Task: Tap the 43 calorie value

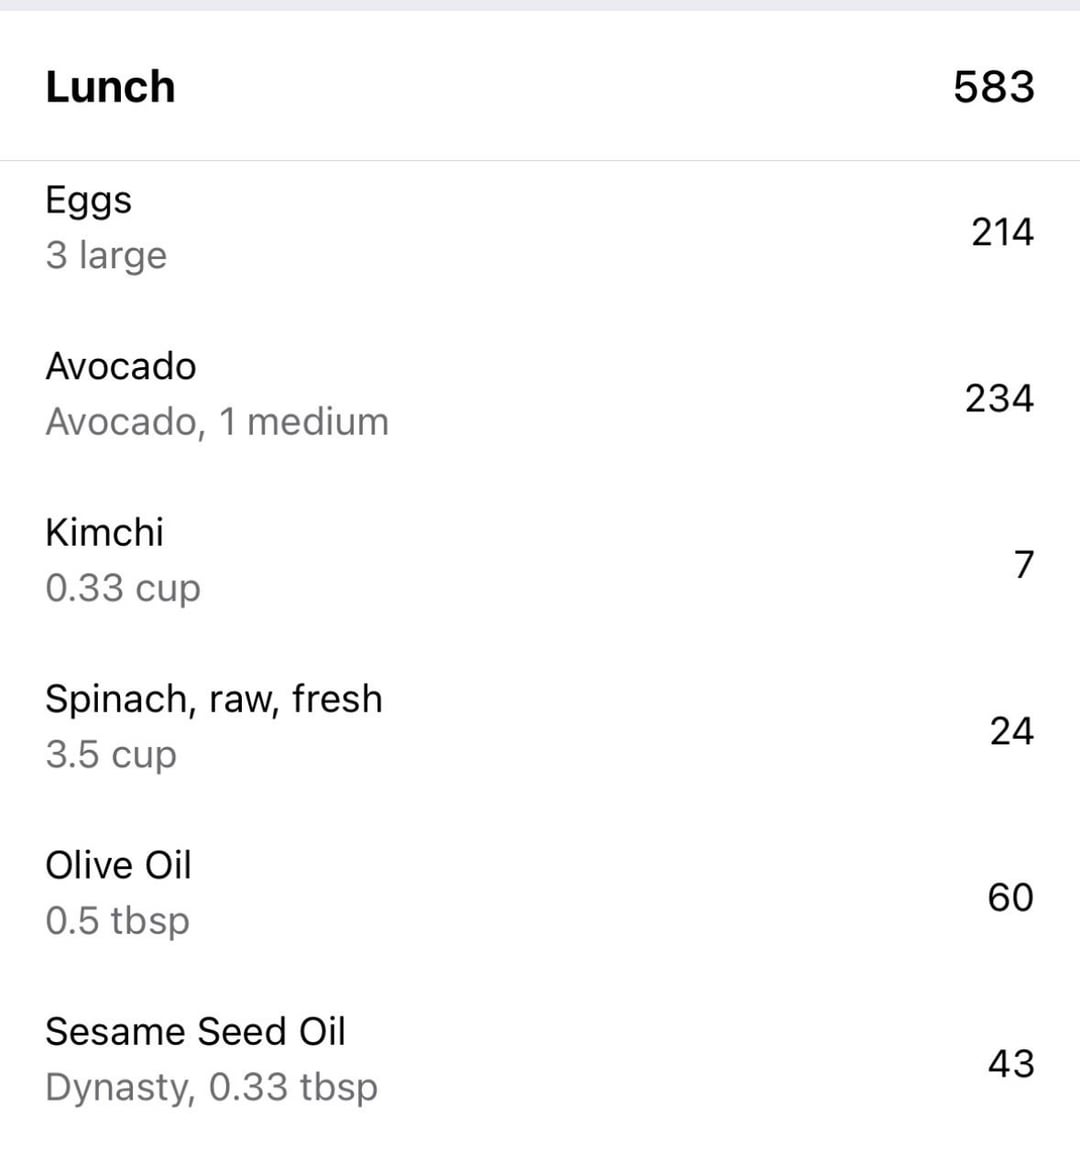Action: coord(1010,1063)
